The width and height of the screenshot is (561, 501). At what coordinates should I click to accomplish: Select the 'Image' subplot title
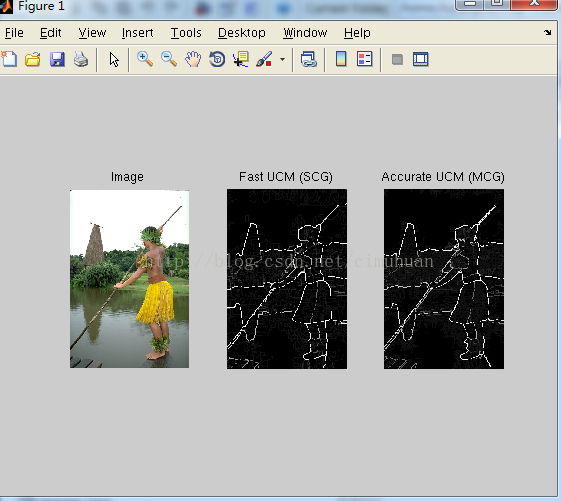click(x=127, y=177)
